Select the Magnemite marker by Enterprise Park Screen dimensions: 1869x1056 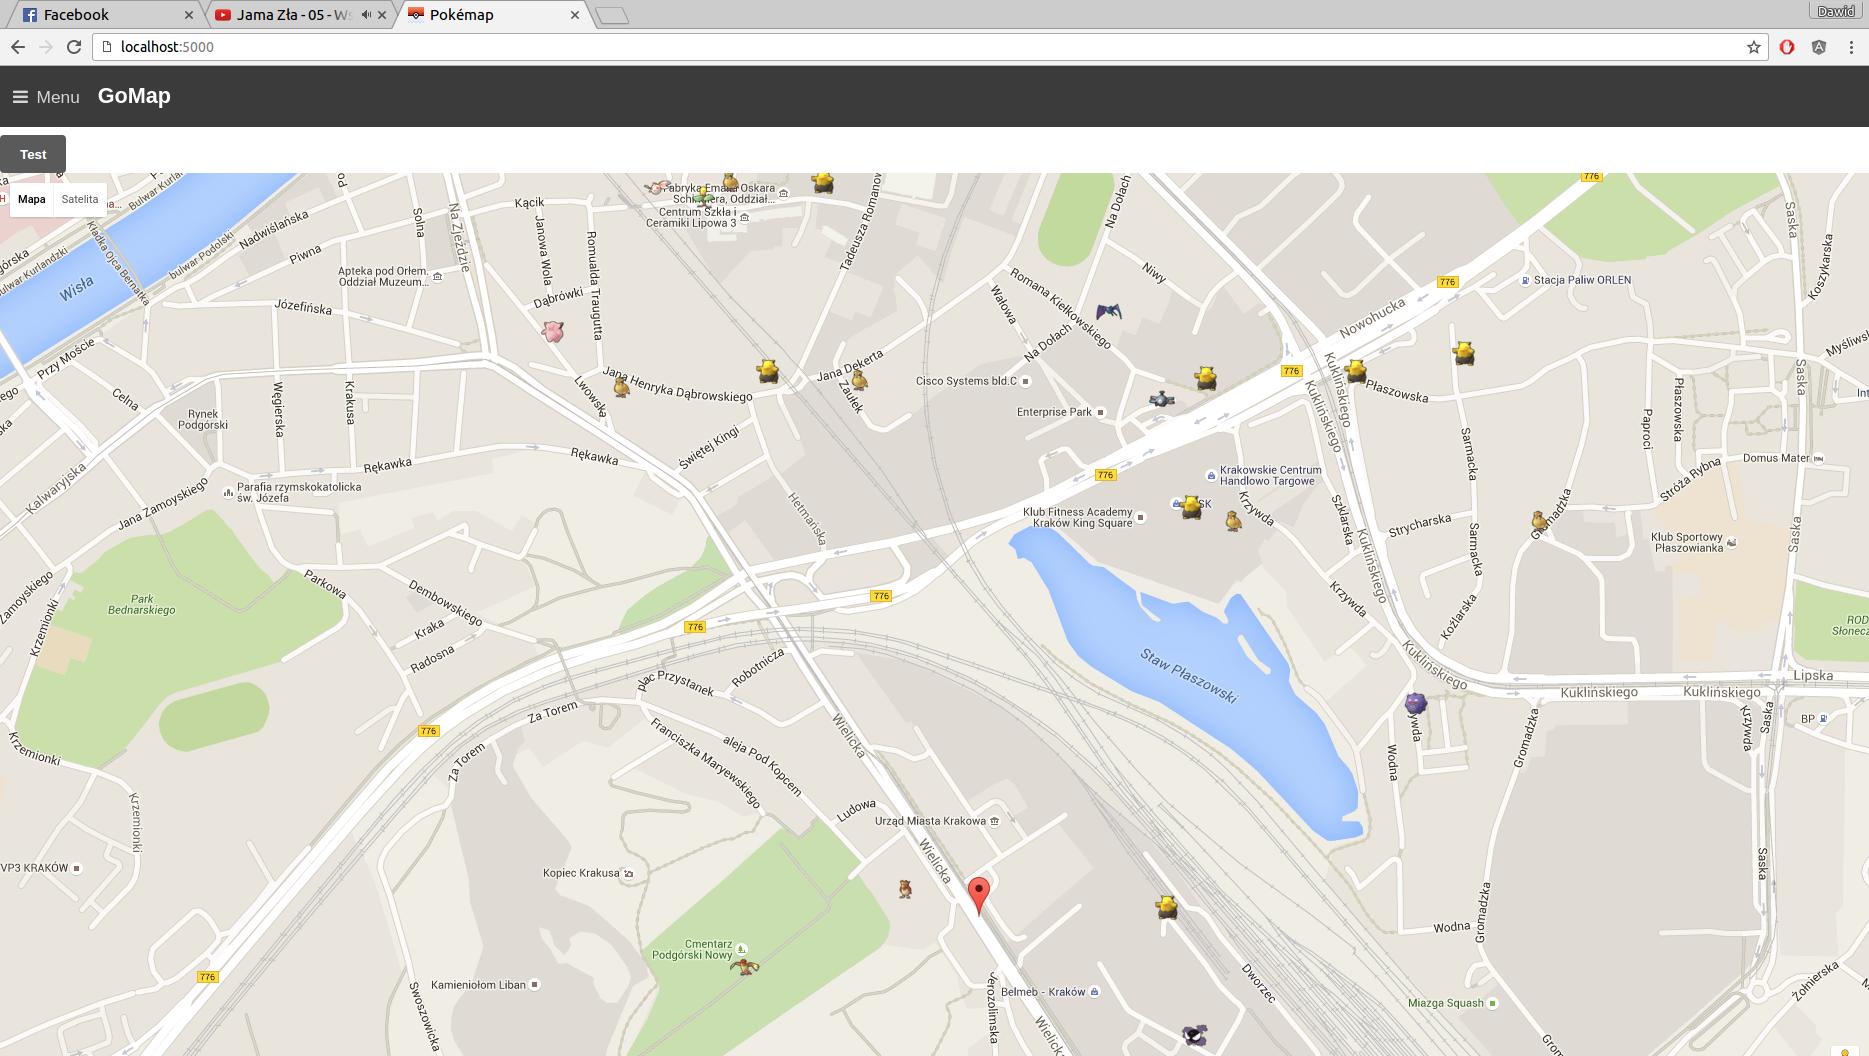tap(1161, 400)
